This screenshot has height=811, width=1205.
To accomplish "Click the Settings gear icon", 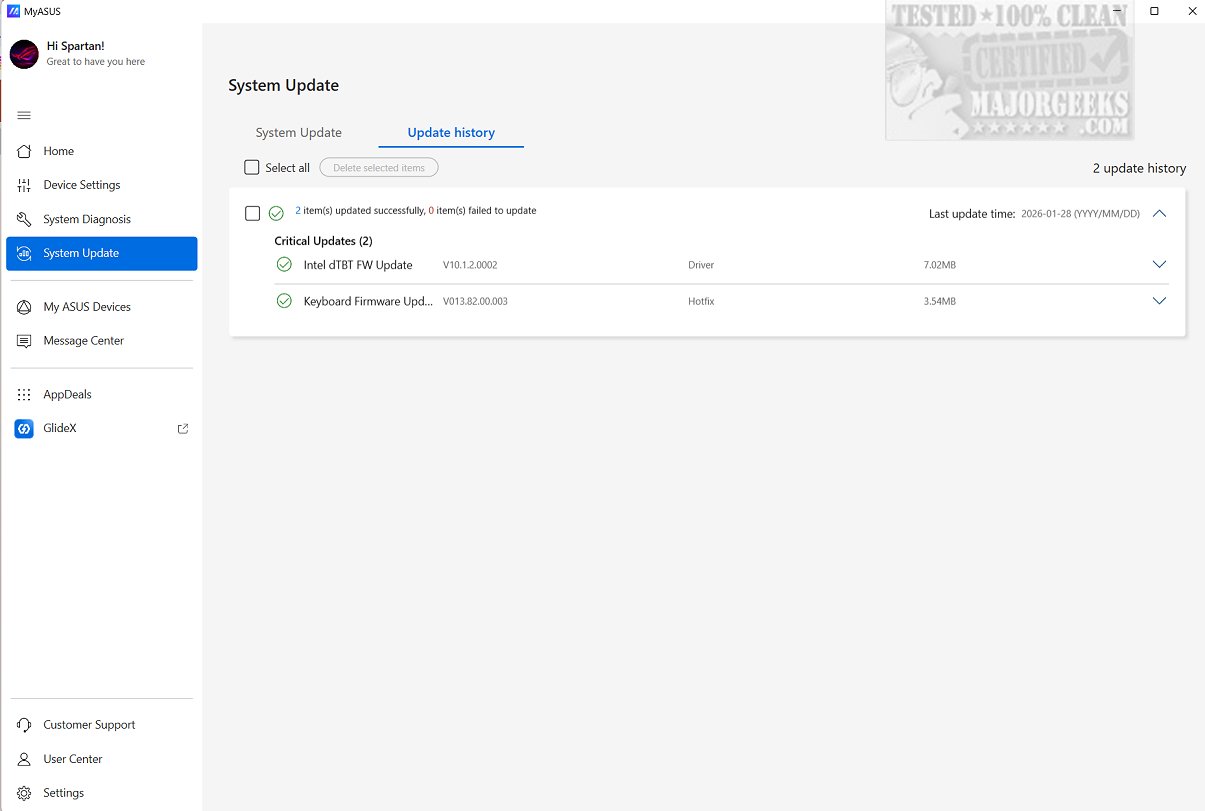I will coord(24,793).
